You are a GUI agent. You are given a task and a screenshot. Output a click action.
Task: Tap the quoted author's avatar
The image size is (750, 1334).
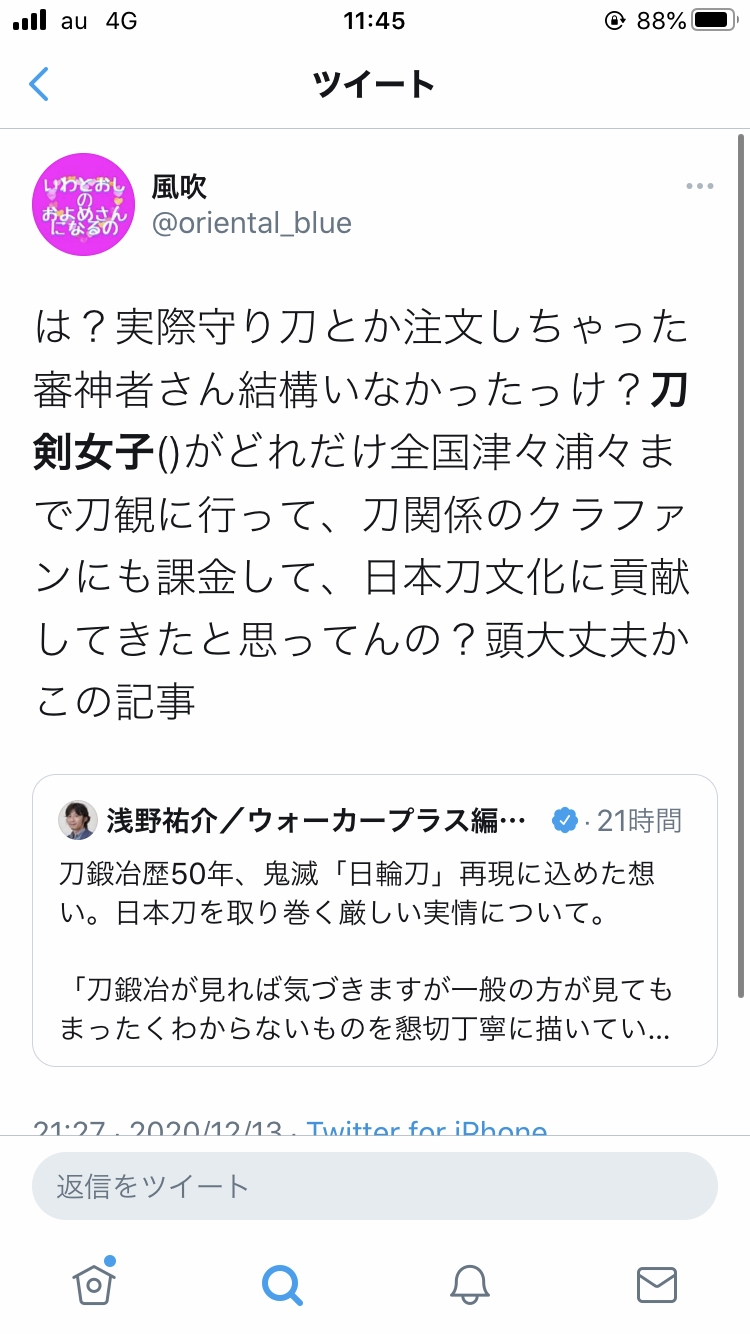78,821
